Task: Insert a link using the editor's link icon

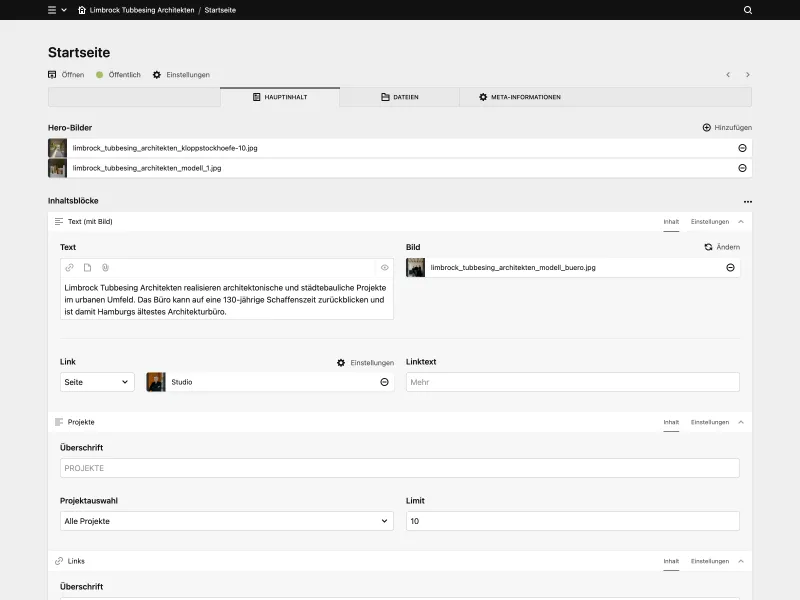Action: click(x=68, y=267)
